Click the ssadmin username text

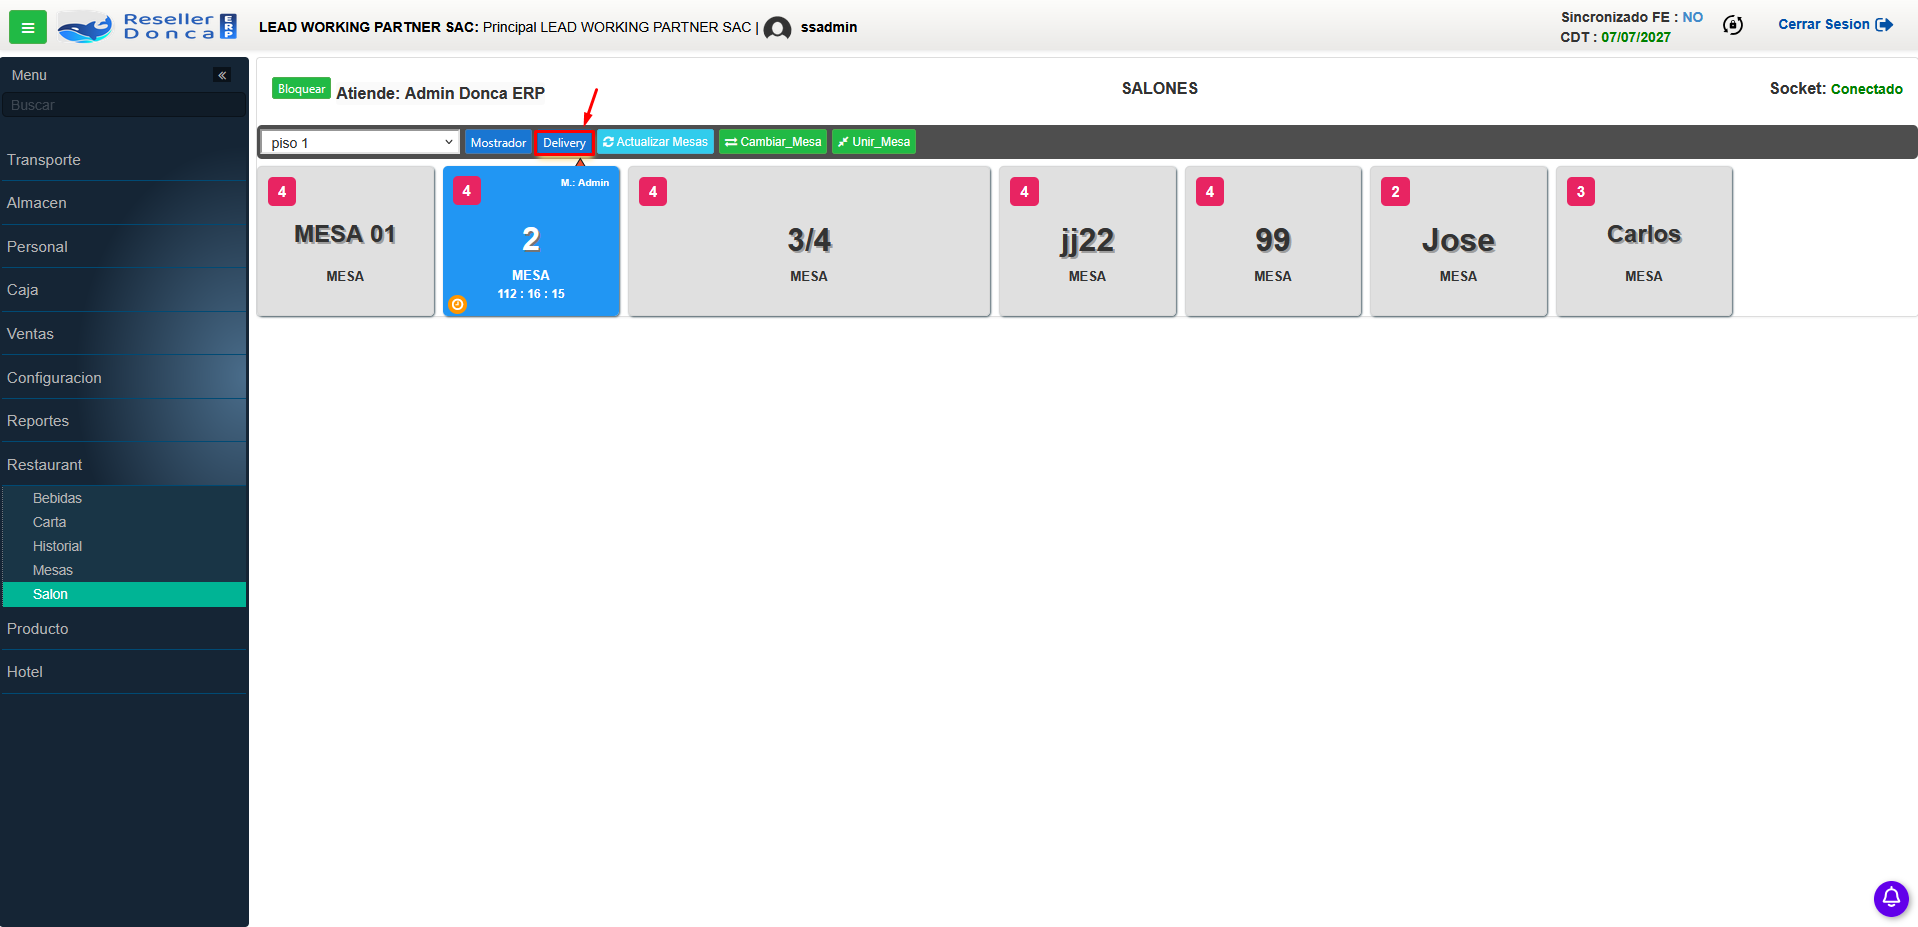pos(828,27)
